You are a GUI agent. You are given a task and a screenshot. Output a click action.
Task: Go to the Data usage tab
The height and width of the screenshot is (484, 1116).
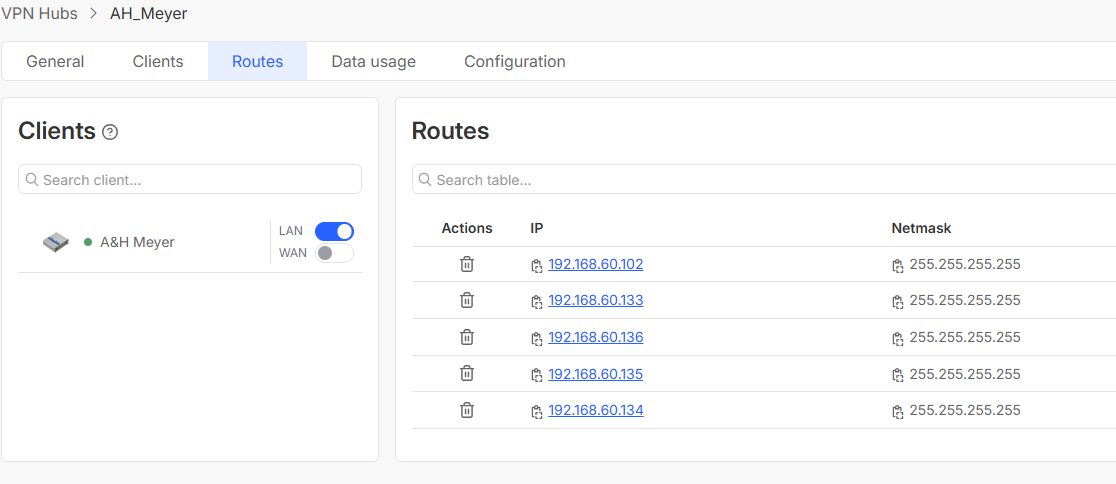(x=373, y=61)
